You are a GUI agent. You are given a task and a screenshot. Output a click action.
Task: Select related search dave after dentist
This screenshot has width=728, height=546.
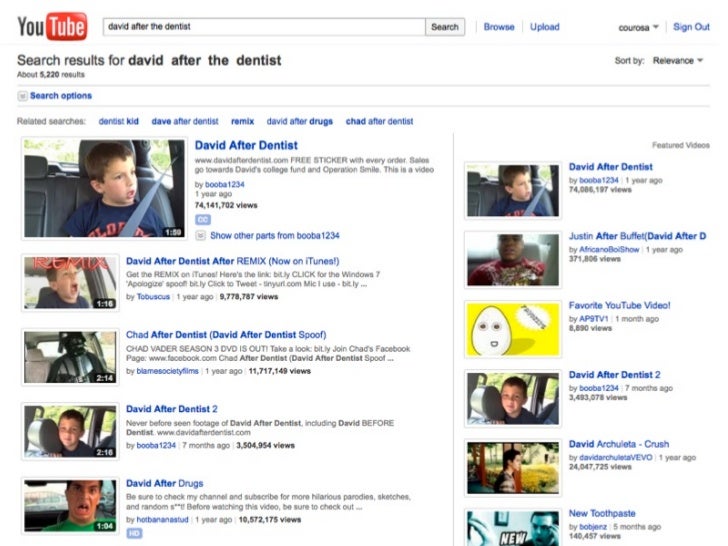pyautogui.click(x=185, y=121)
